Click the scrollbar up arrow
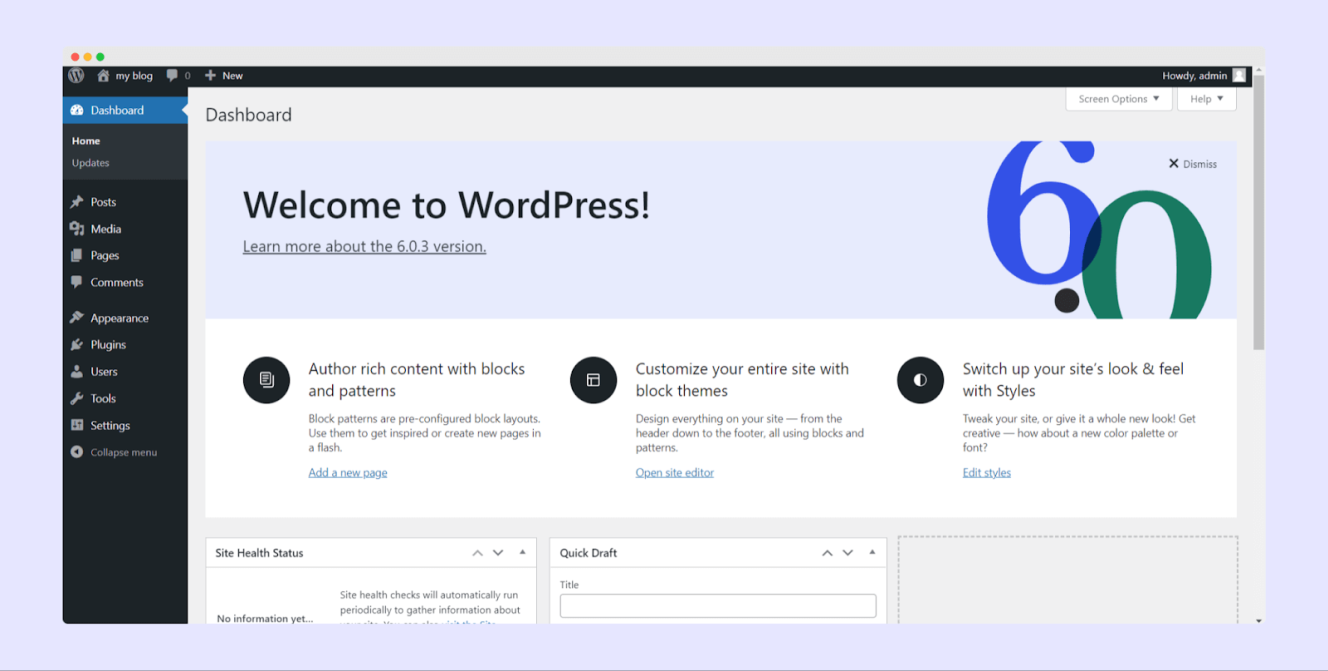 coord(1259,70)
